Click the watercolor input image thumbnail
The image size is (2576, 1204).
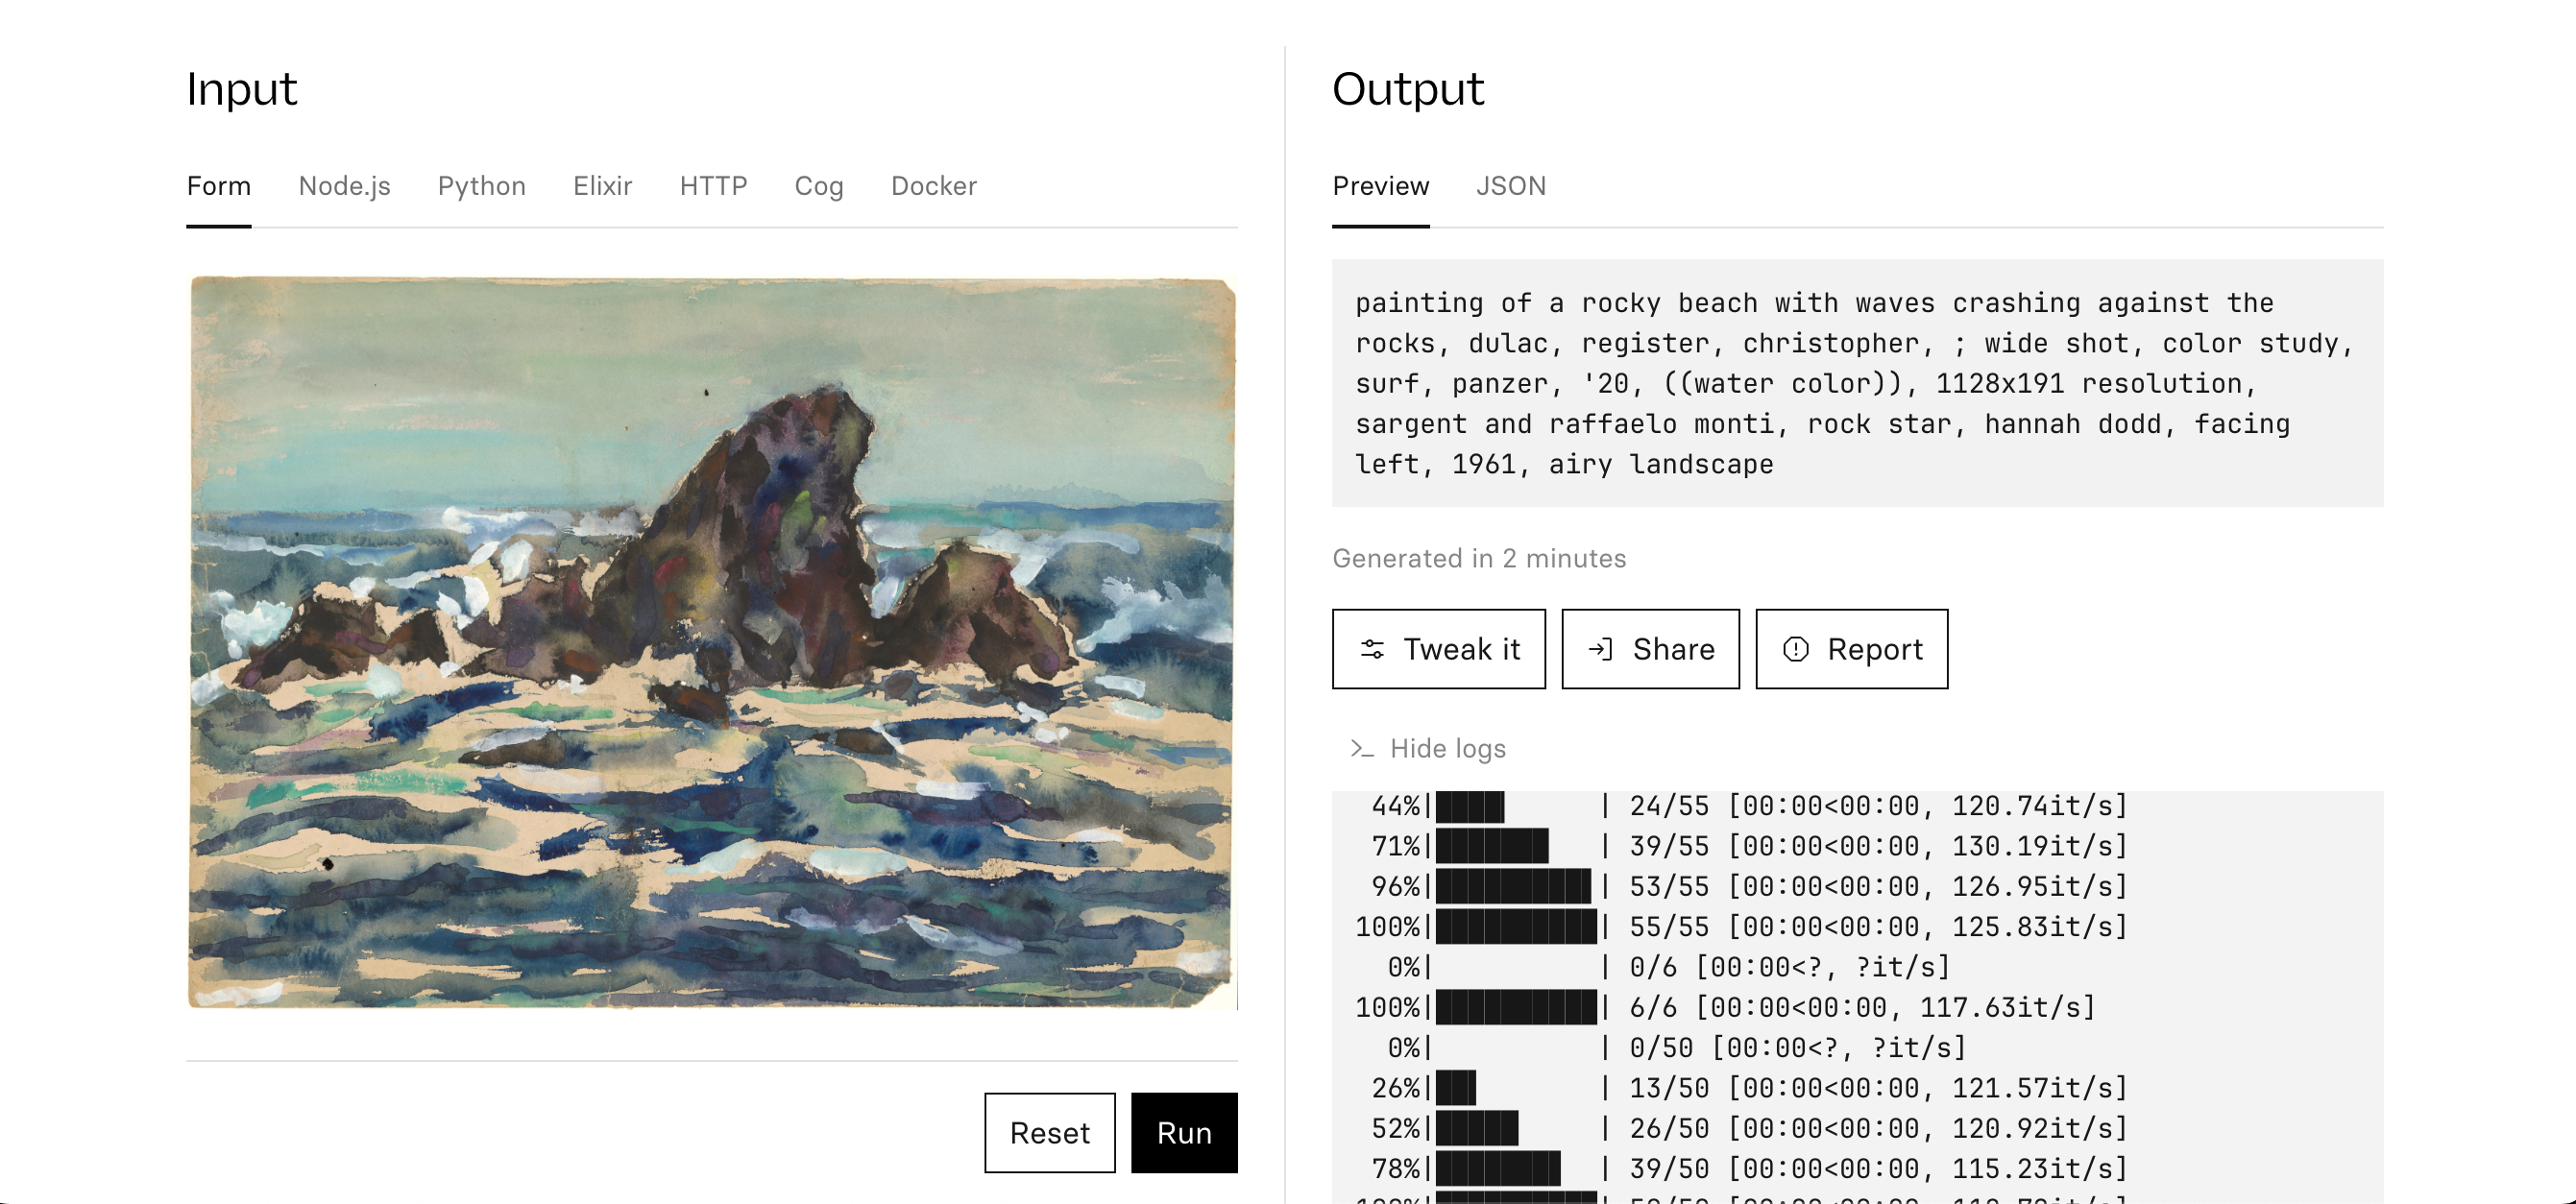(x=712, y=642)
